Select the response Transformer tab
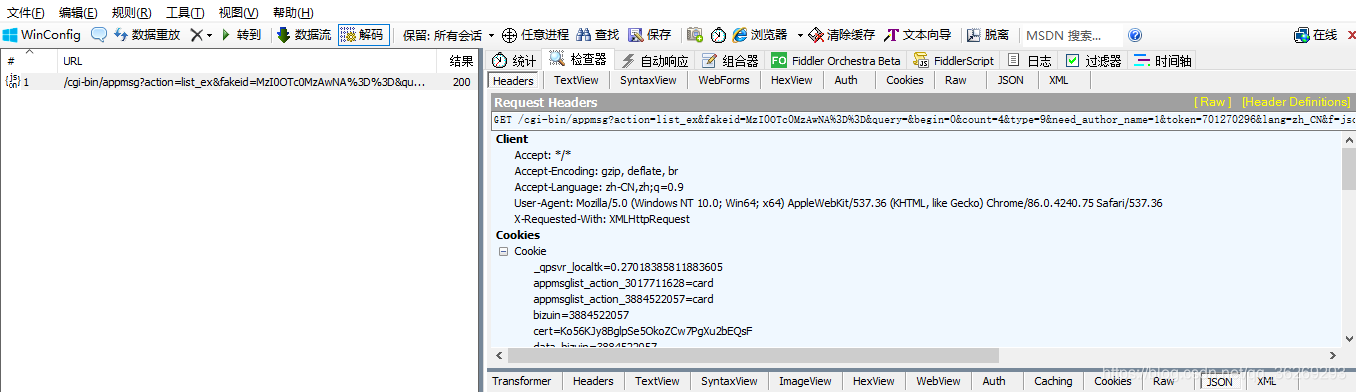This screenshot has width=1356, height=392. 521,381
